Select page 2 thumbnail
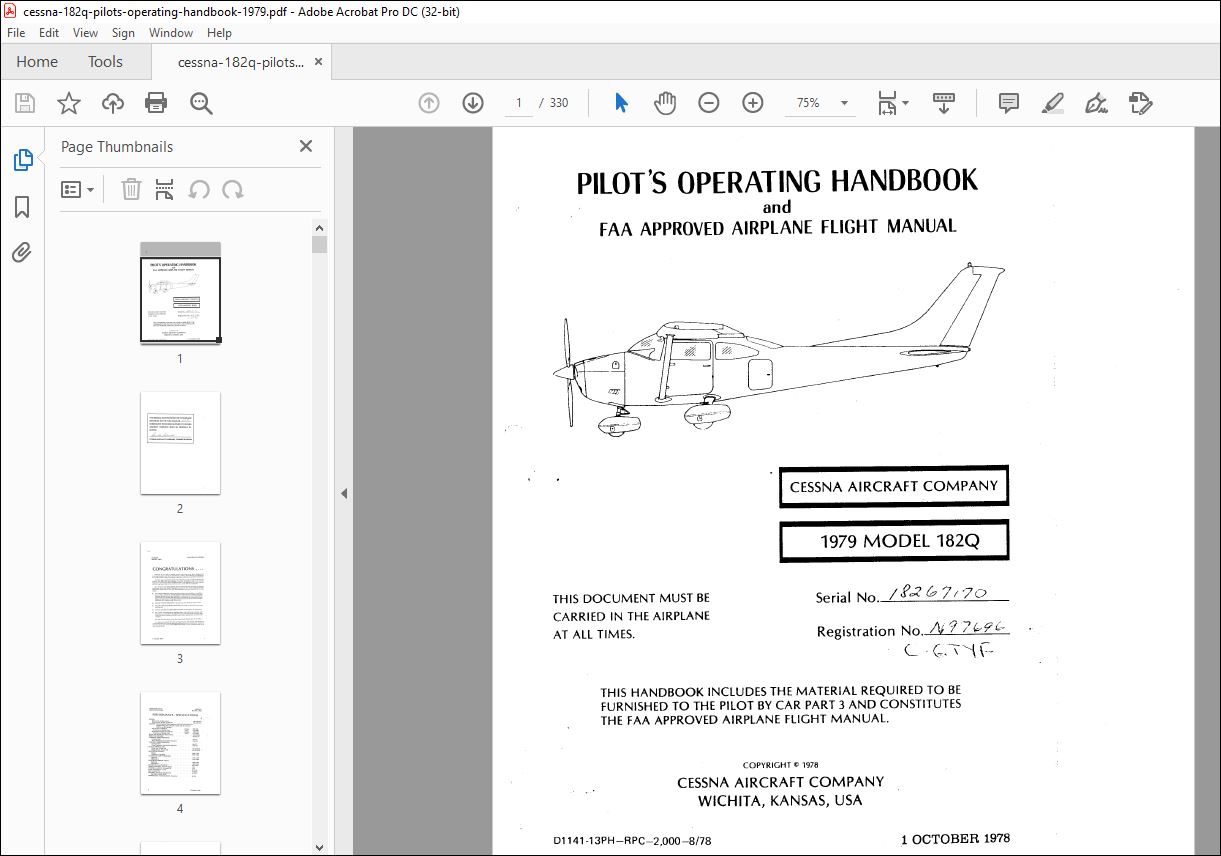 180,443
